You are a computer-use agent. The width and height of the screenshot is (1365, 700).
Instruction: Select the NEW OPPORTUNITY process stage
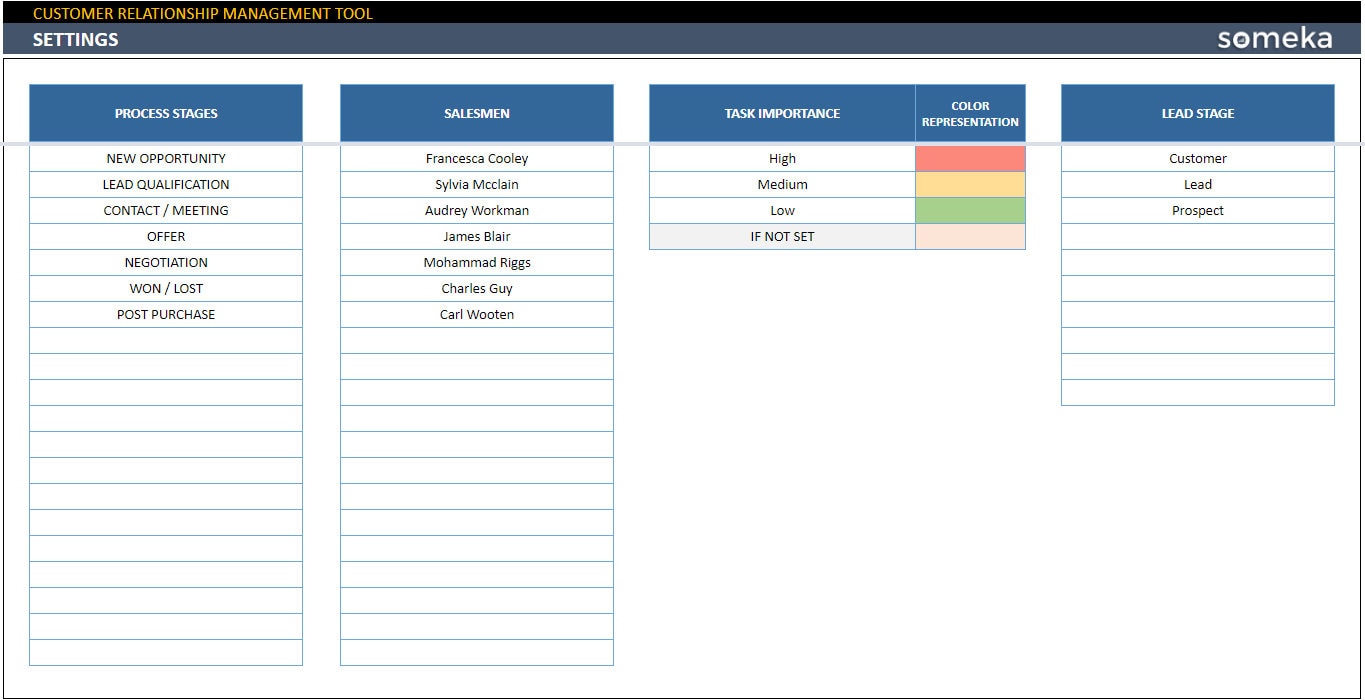(x=165, y=158)
